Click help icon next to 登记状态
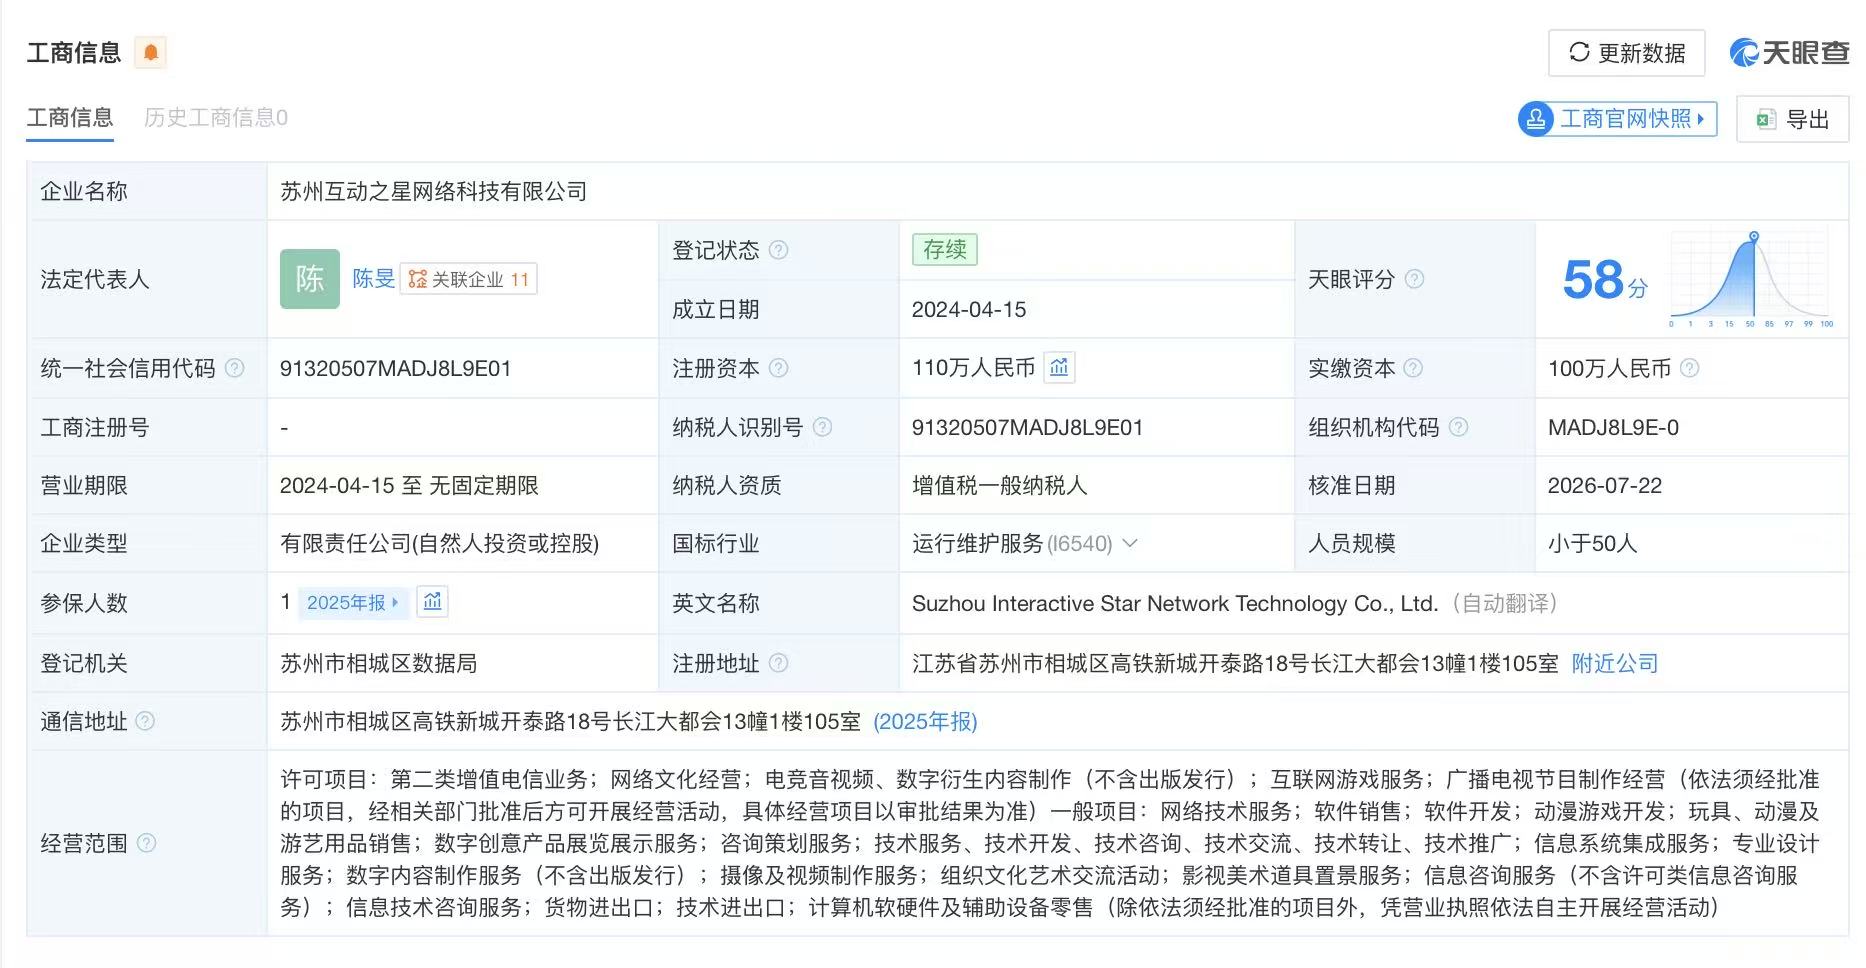 point(778,250)
